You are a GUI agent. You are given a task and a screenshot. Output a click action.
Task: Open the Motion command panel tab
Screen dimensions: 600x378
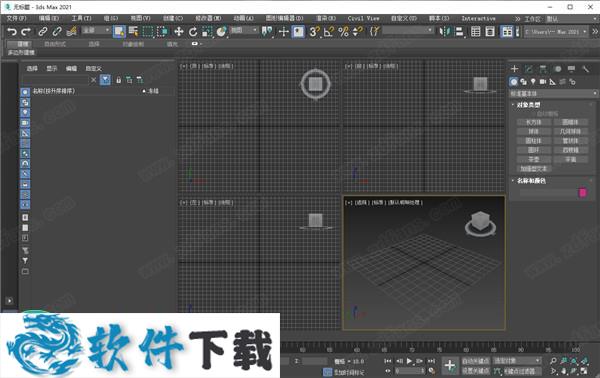pyautogui.click(x=558, y=69)
